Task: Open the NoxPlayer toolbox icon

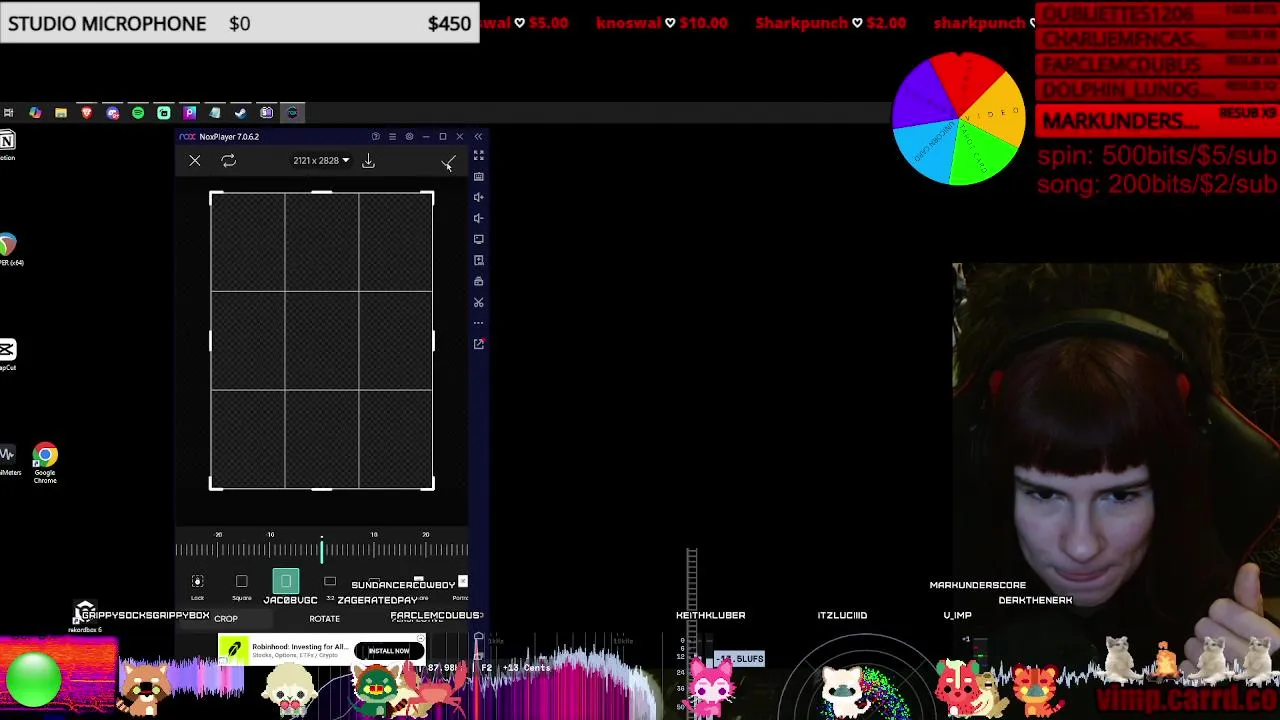Action: (x=478, y=281)
